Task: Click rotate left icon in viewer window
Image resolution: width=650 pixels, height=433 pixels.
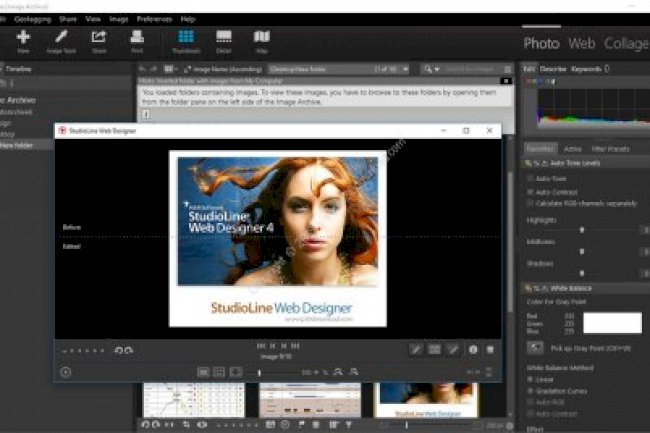Action: click(x=119, y=351)
